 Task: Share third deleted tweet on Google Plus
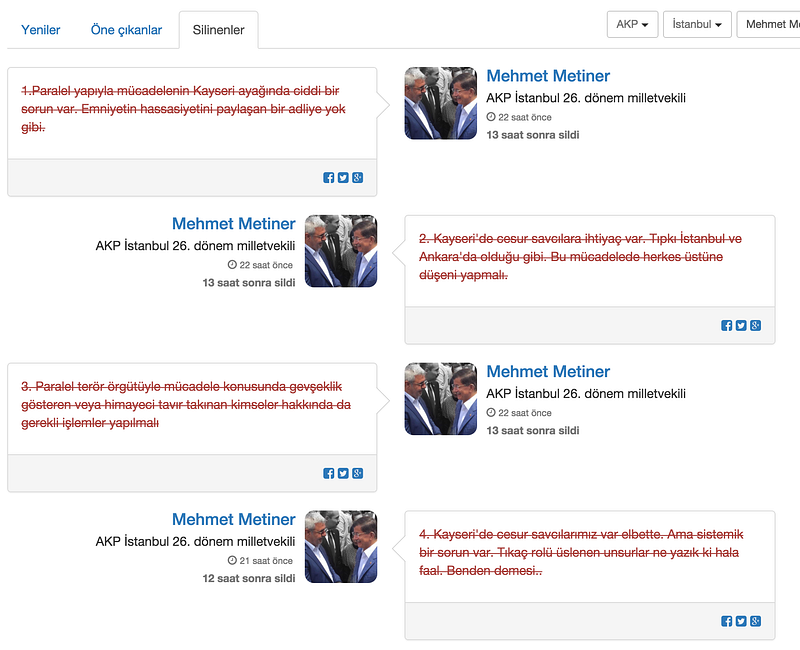[x=358, y=473]
